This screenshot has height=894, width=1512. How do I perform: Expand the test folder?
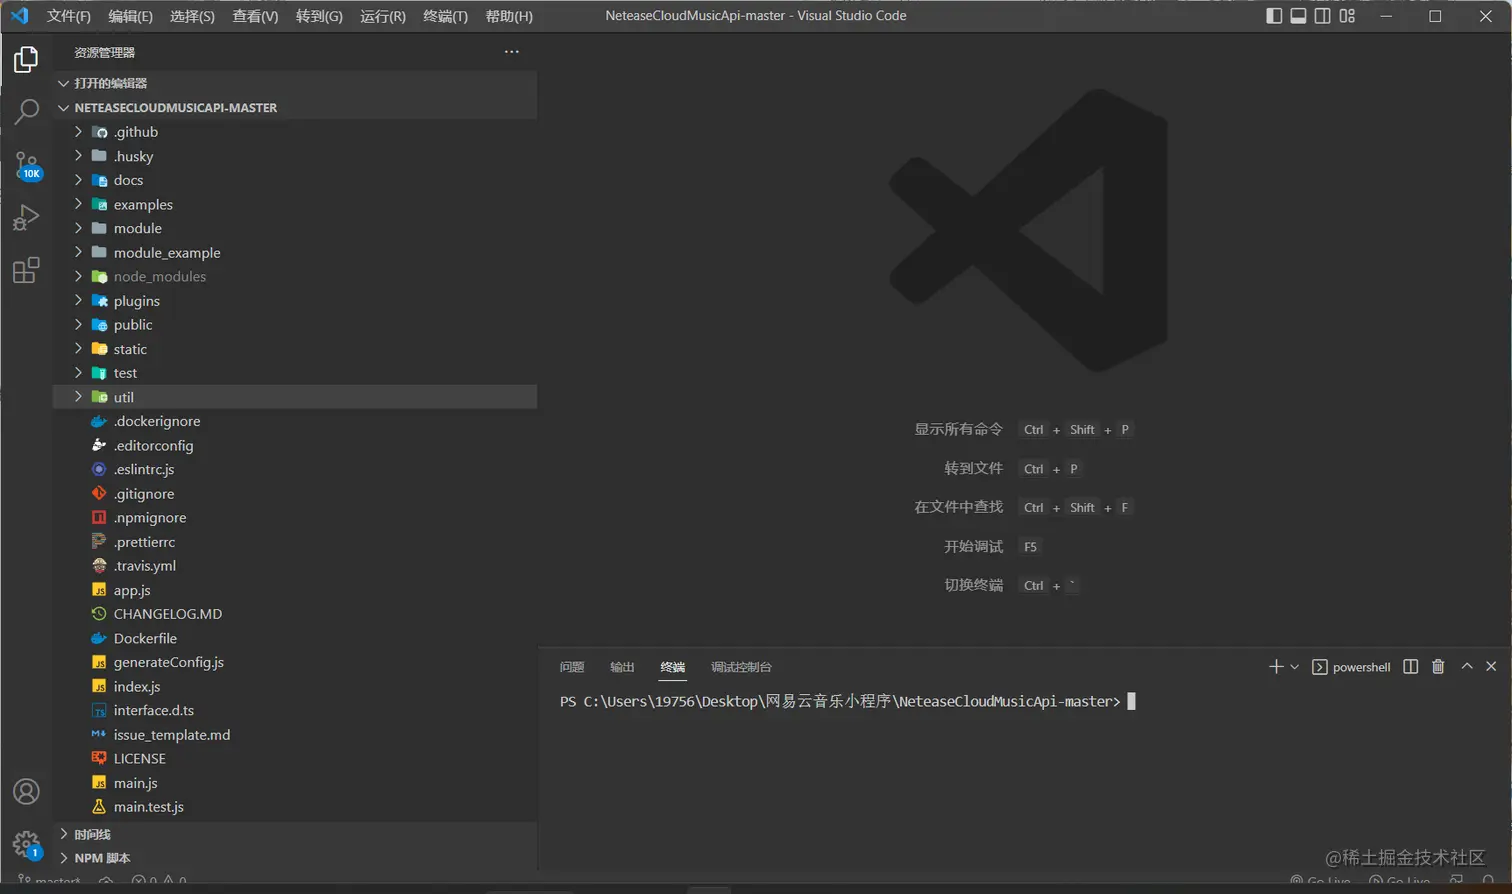click(295, 373)
